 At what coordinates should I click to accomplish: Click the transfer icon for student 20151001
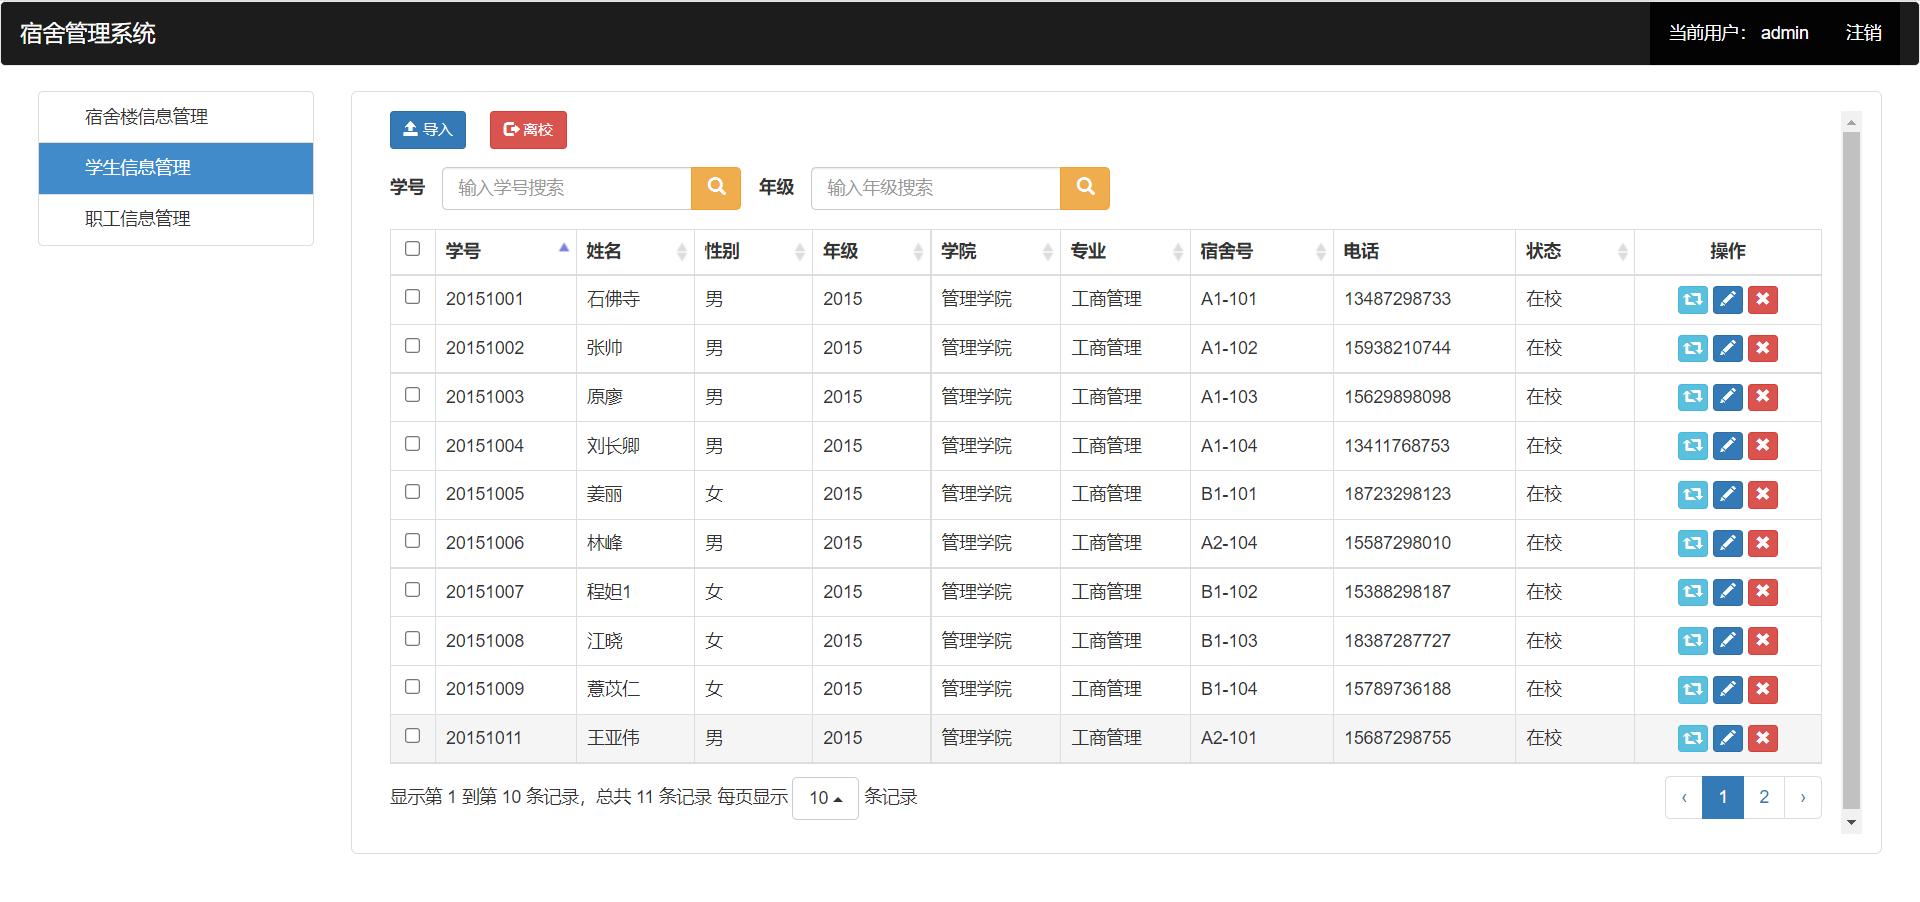1692,299
